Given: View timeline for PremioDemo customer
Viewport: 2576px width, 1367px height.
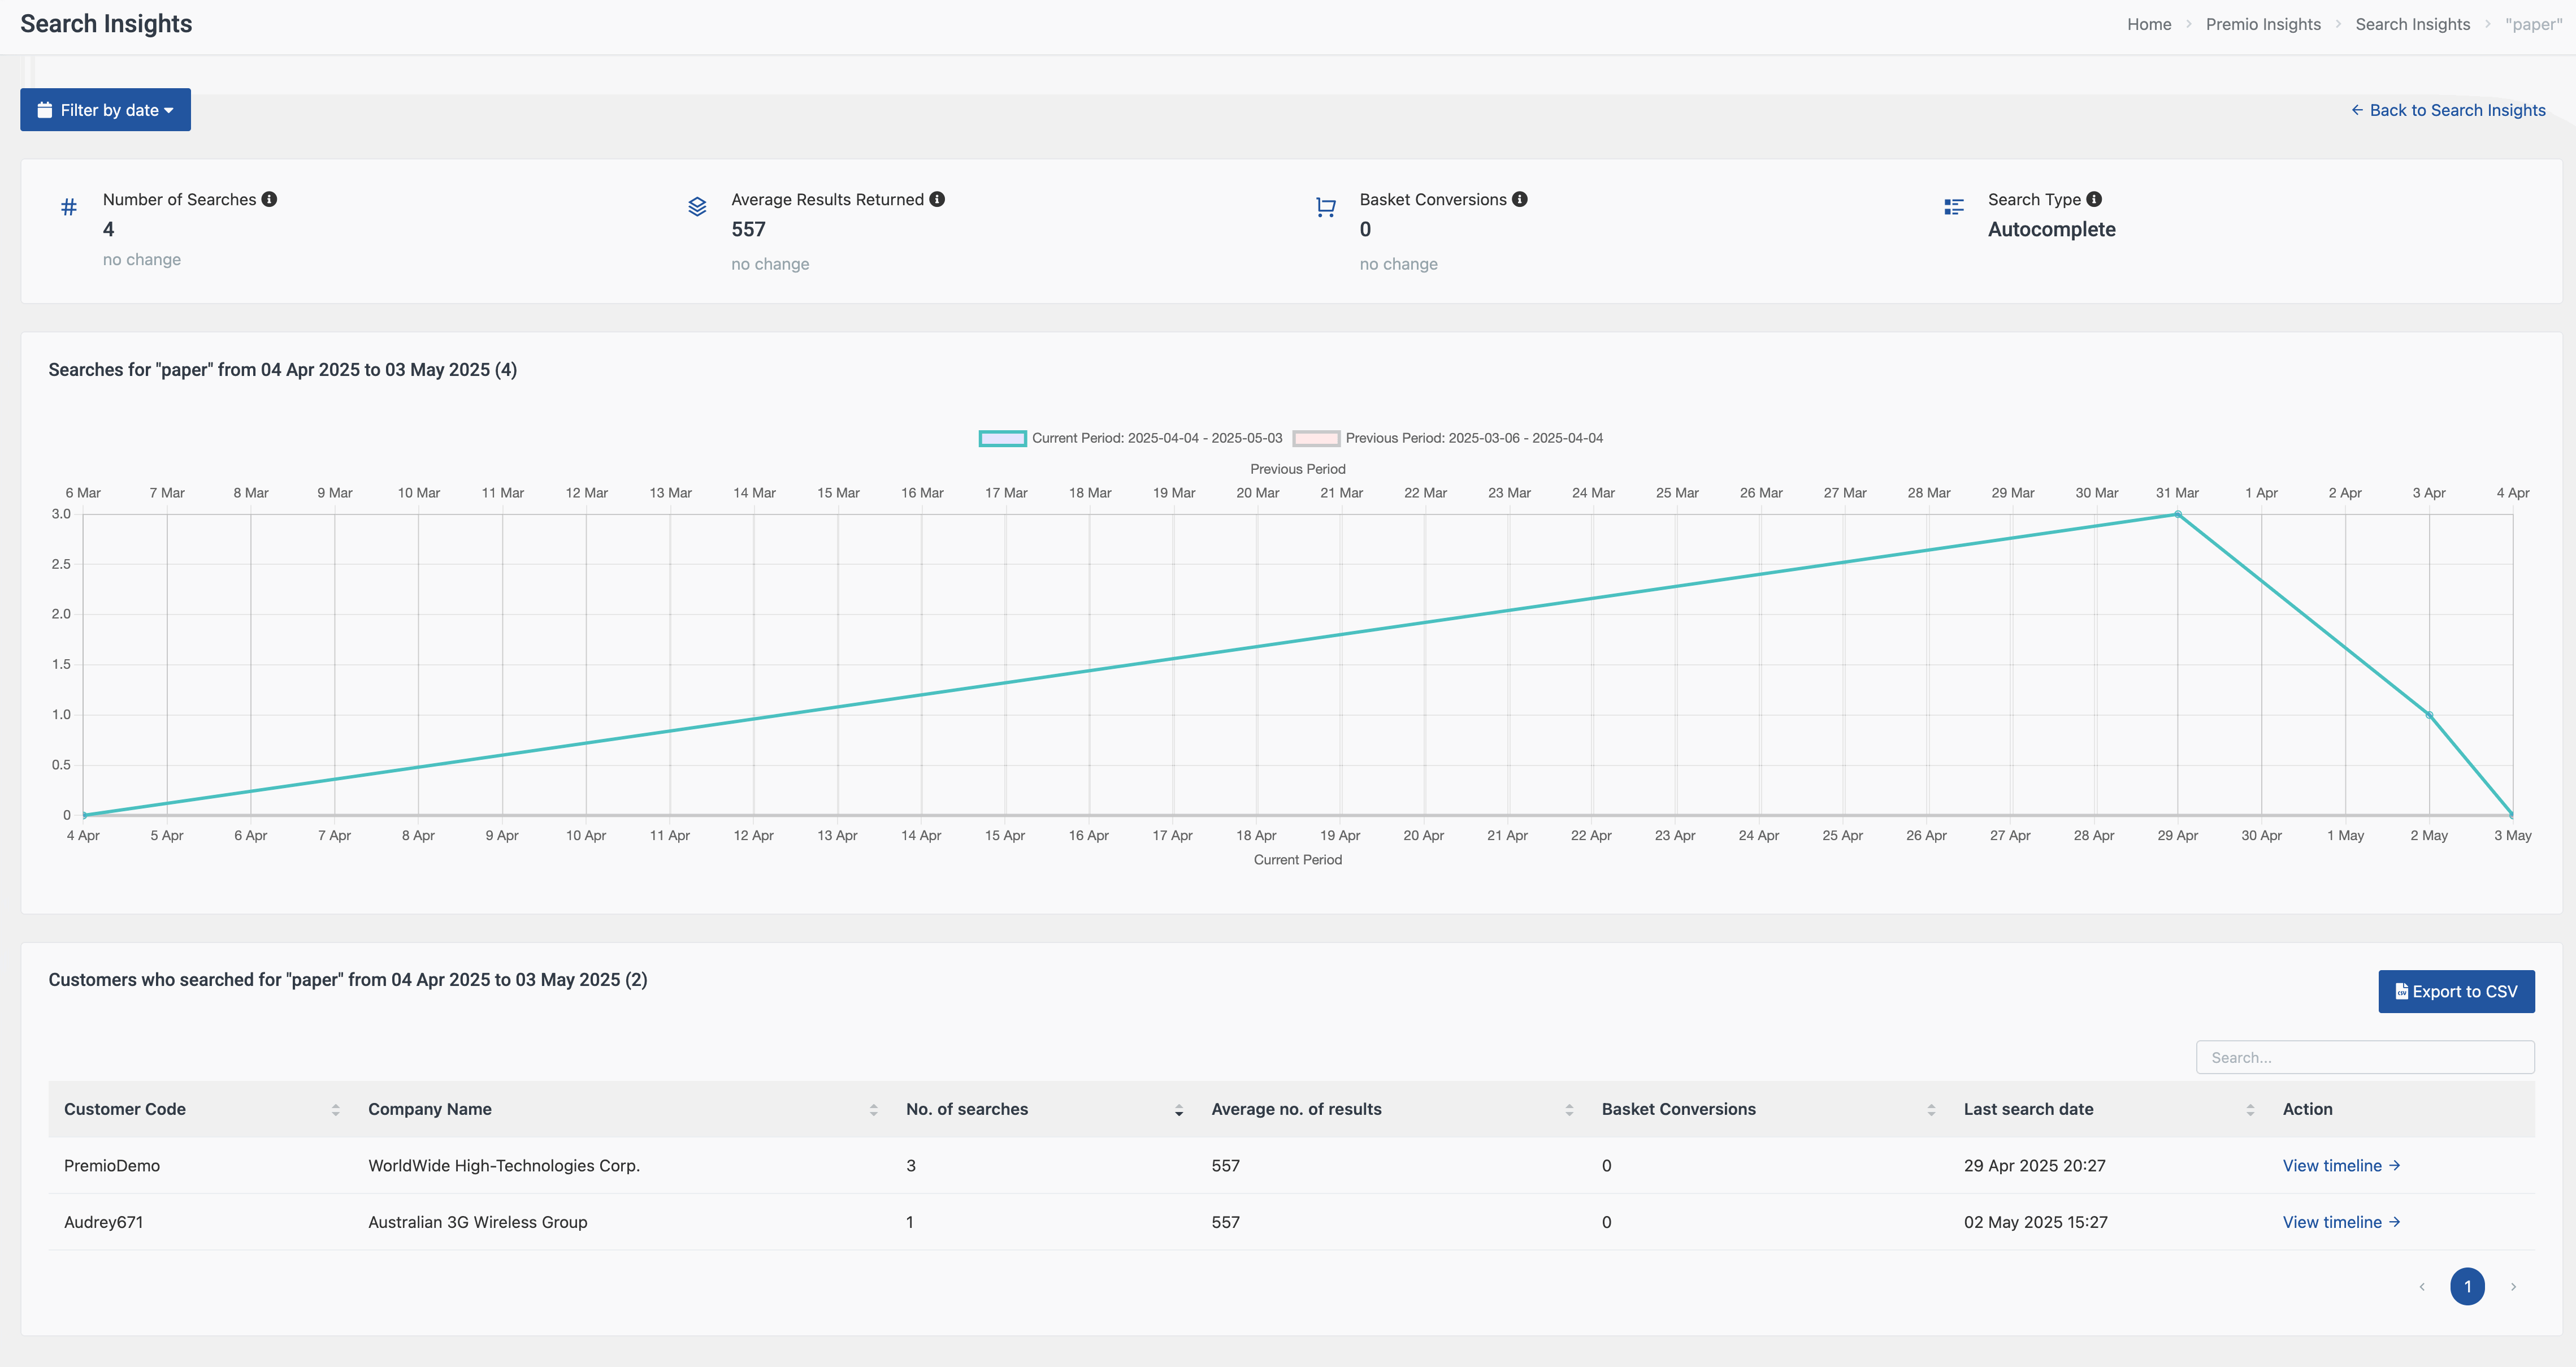Looking at the screenshot, I should [2340, 1166].
